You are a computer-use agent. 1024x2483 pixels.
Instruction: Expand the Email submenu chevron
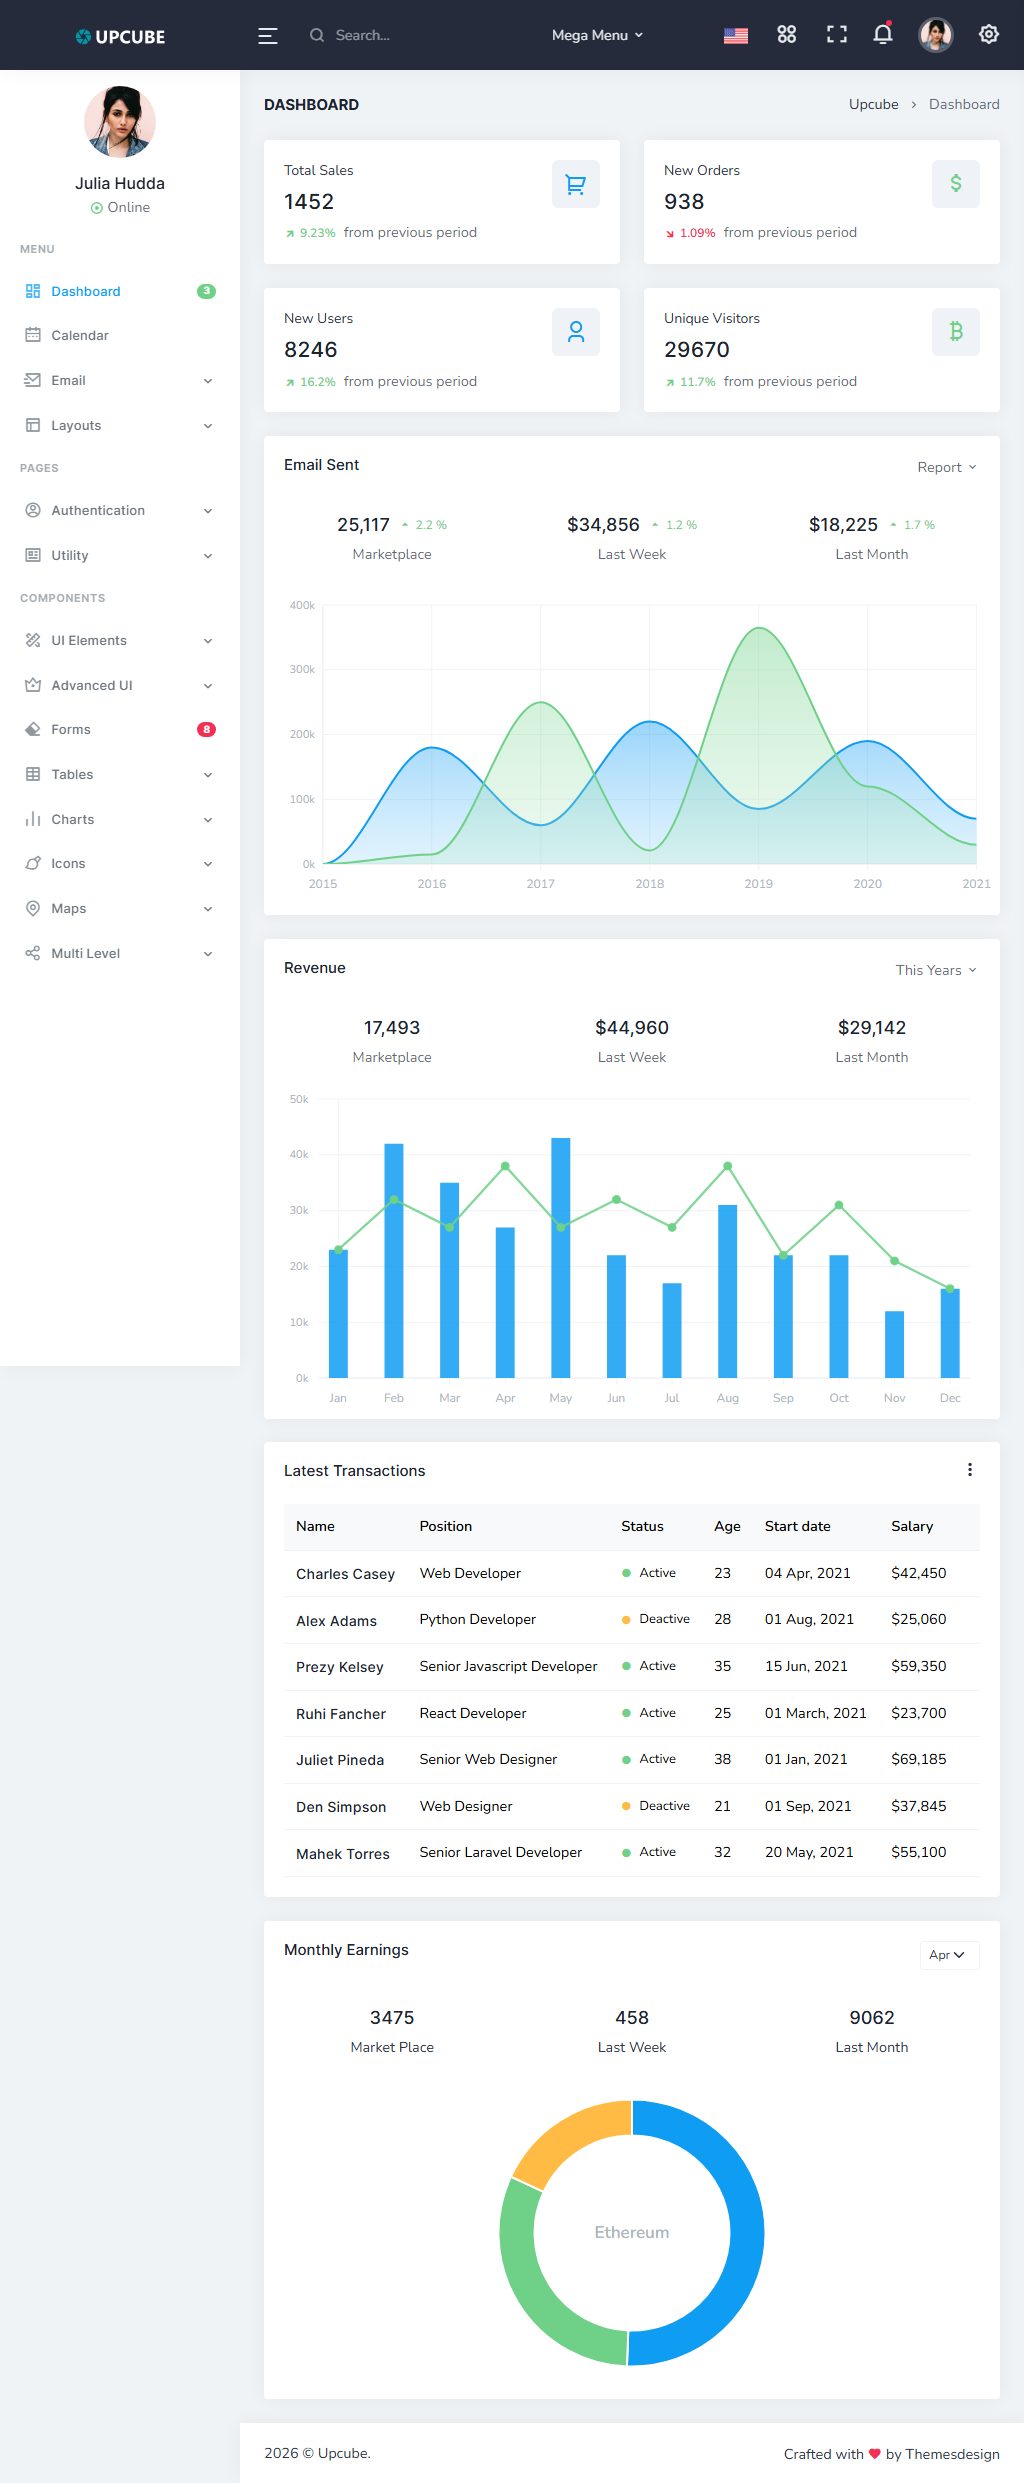tap(208, 381)
